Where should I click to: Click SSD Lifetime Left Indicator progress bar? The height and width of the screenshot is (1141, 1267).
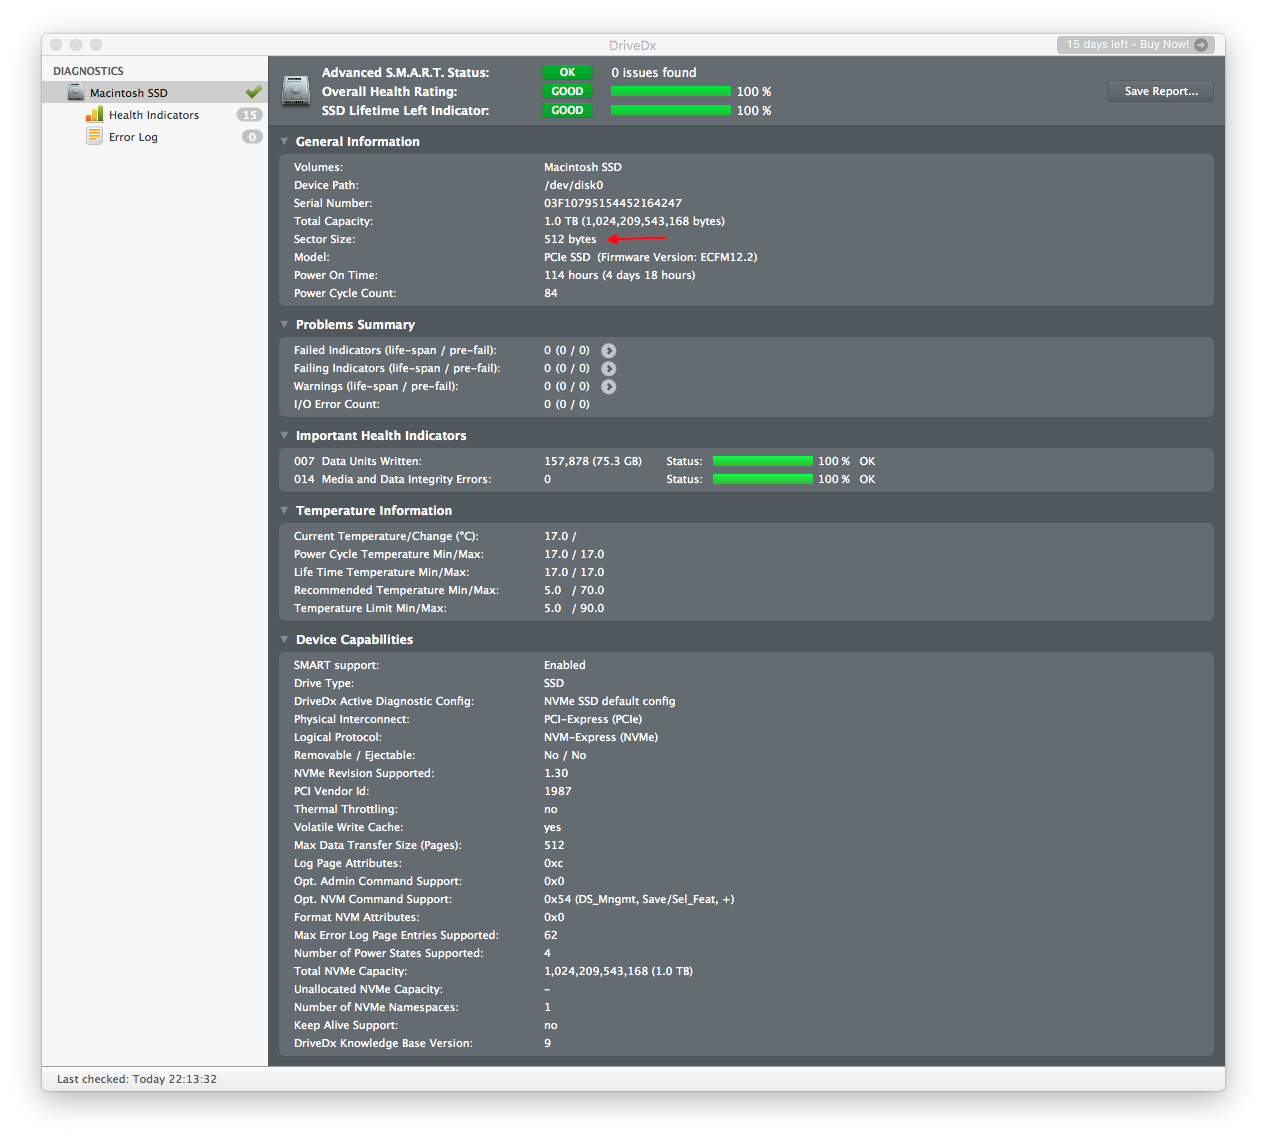[671, 110]
